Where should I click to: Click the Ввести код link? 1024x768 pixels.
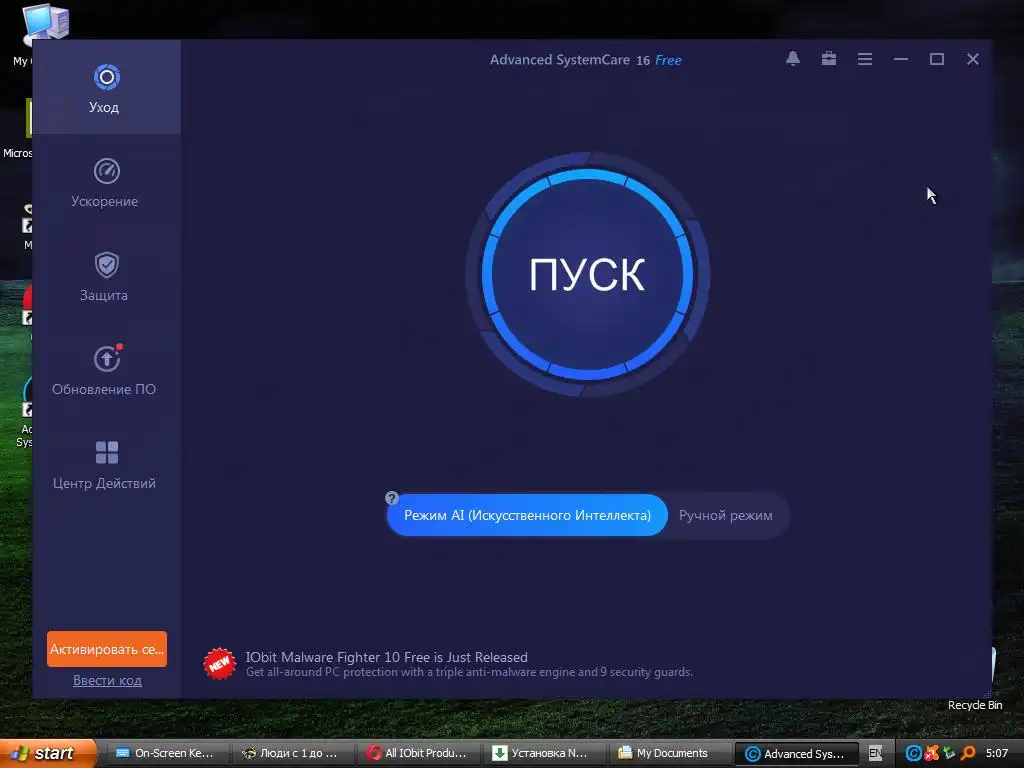tap(107, 680)
